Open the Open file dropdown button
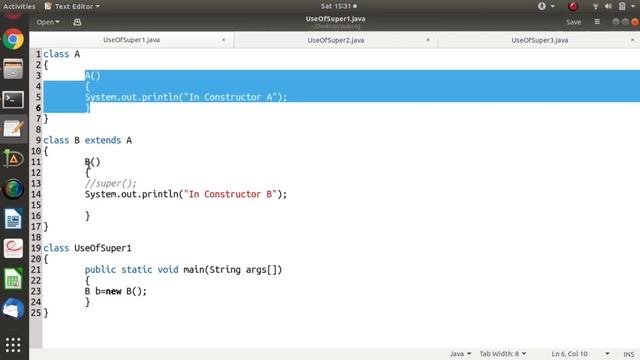The height and width of the screenshot is (360, 640). 48,22
